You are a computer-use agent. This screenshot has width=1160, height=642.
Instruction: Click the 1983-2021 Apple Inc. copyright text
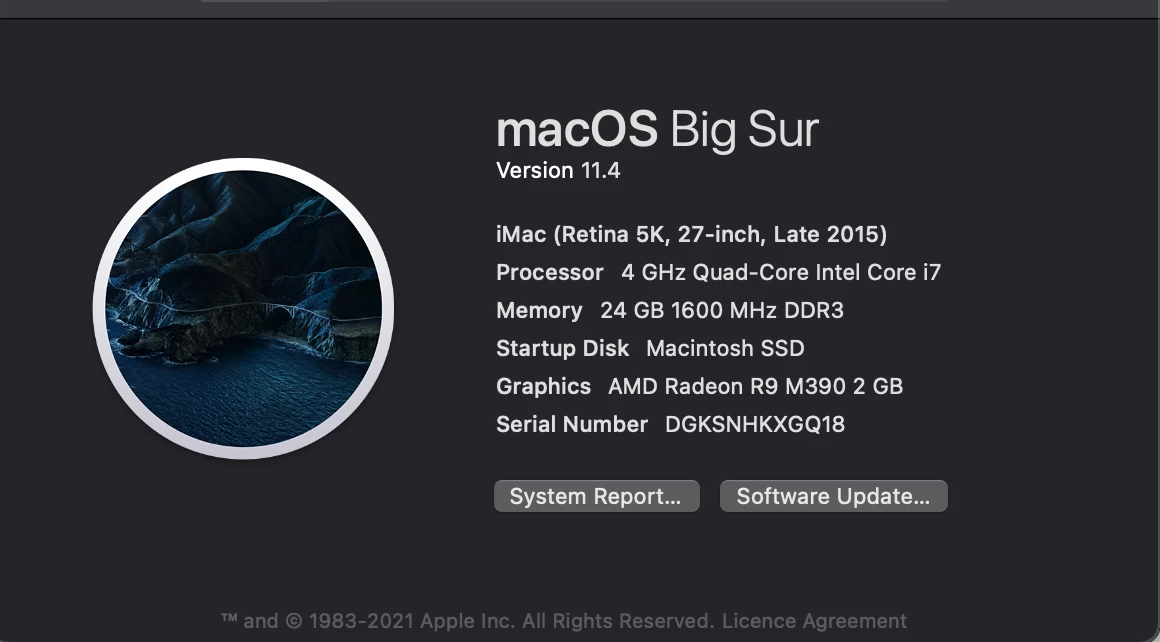[468, 621]
